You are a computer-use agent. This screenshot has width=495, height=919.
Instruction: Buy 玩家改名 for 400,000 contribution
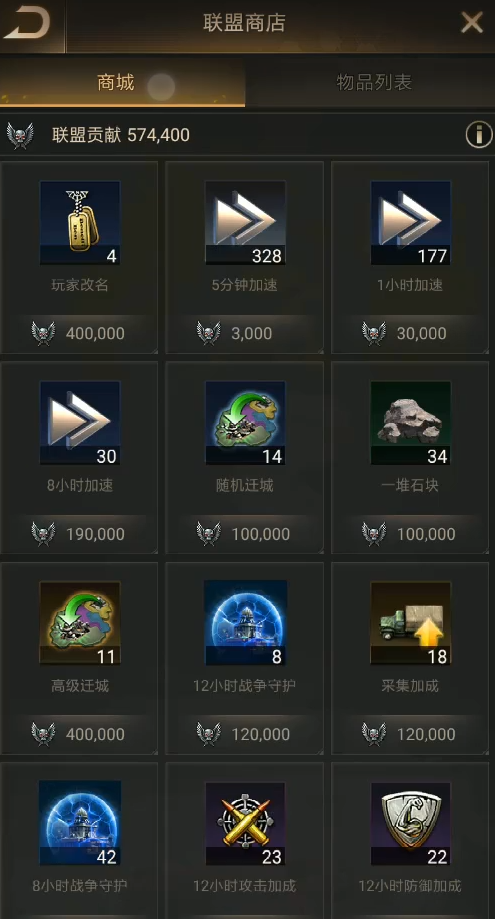tap(79, 333)
